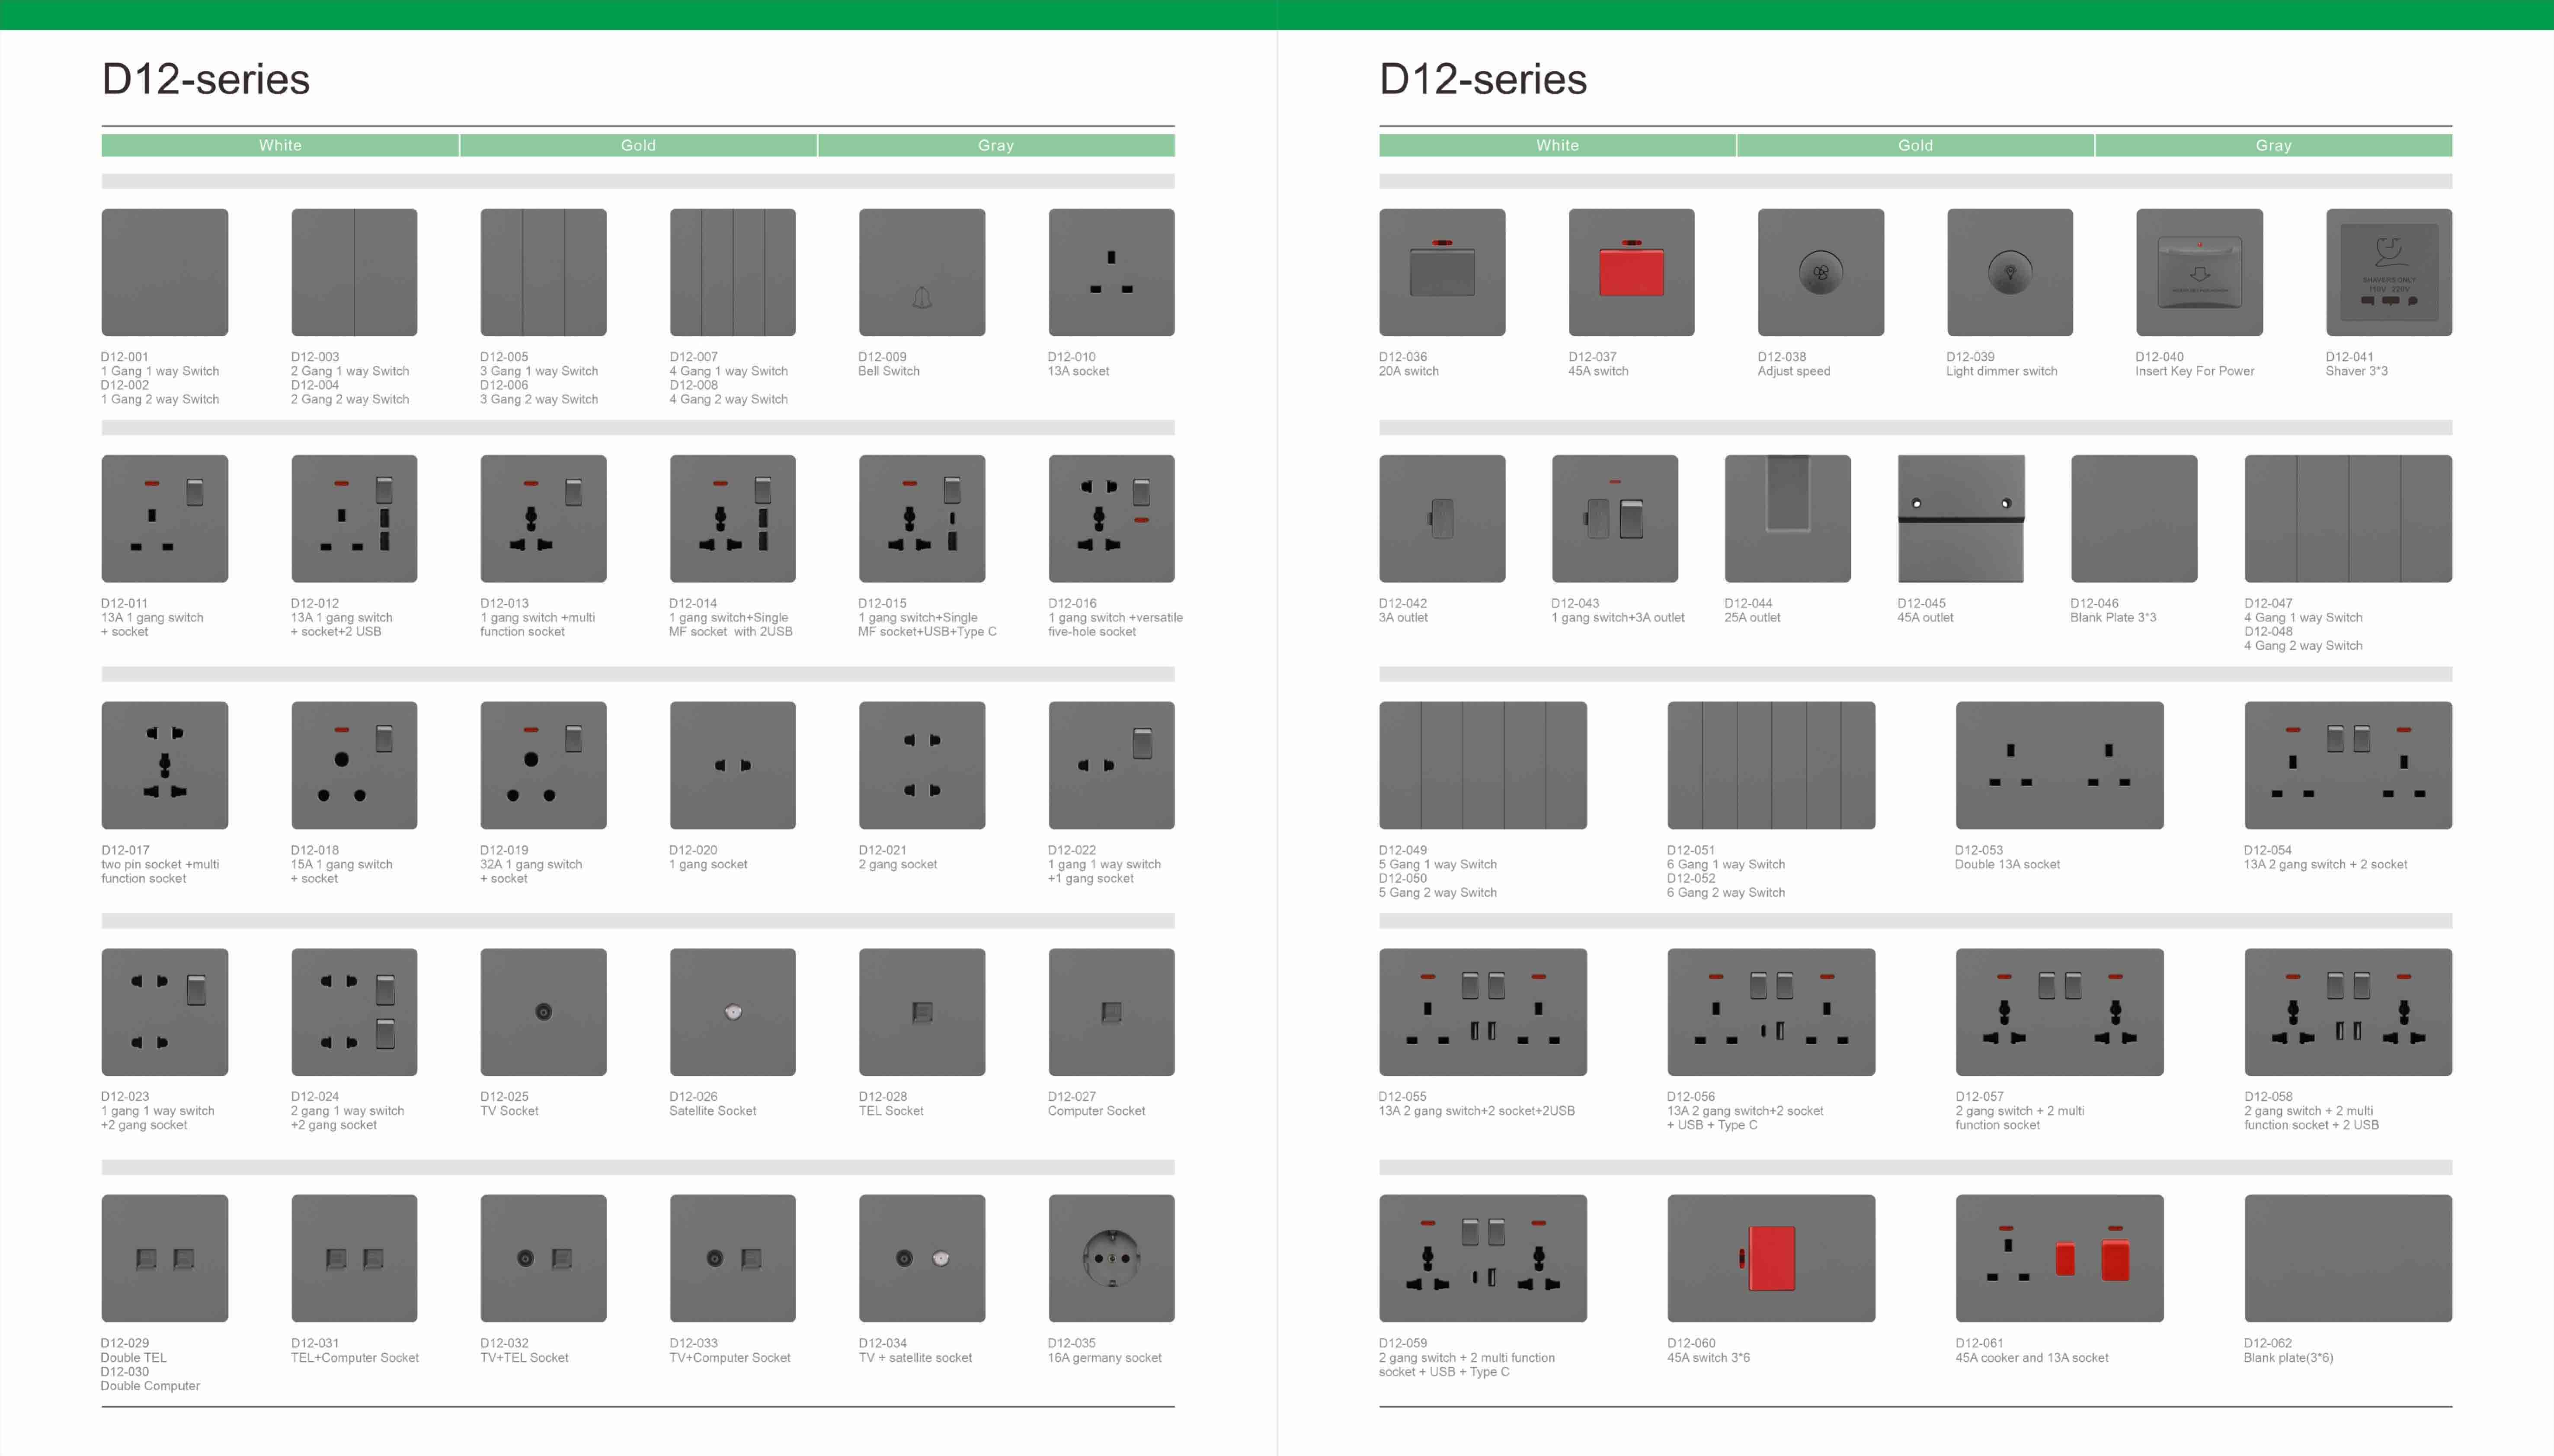Click D12-013 multi function socket image

click(543, 519)
